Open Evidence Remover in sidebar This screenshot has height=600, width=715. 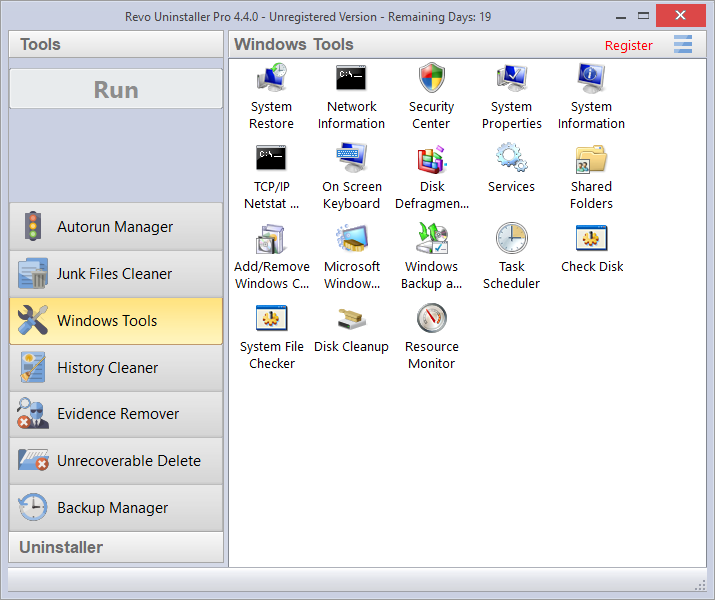point(116,414)
